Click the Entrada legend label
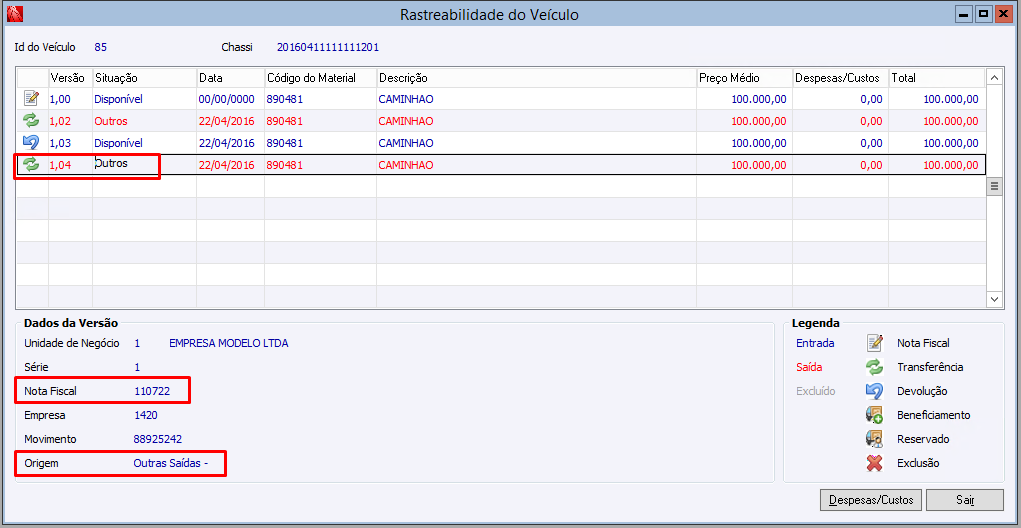Viewport: 1021px width, 528px height. [815, 343]
